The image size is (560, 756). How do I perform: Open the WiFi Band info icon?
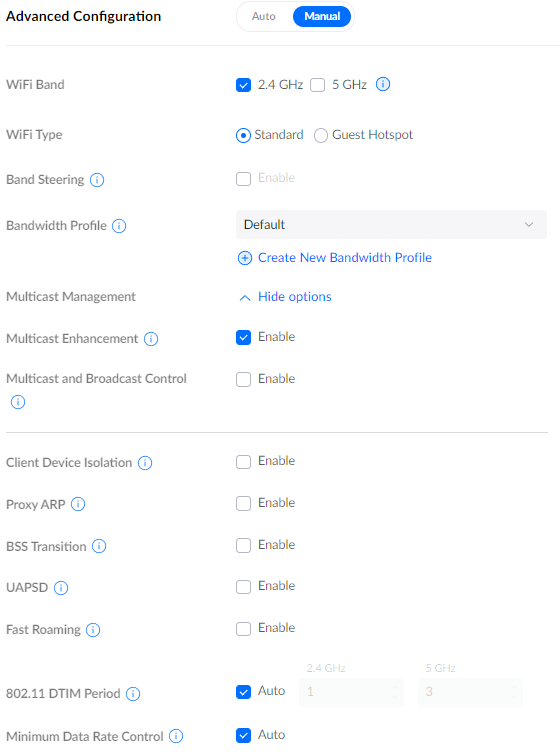click(x=382, y=84)
